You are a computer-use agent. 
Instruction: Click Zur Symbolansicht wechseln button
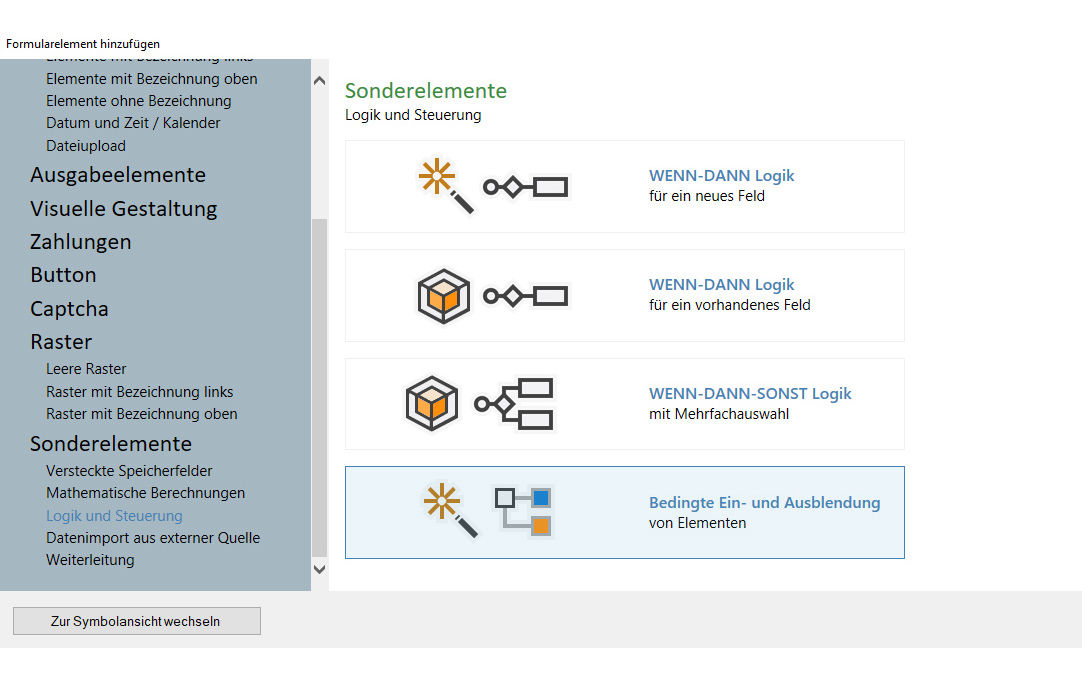click(x=136, y=621)
